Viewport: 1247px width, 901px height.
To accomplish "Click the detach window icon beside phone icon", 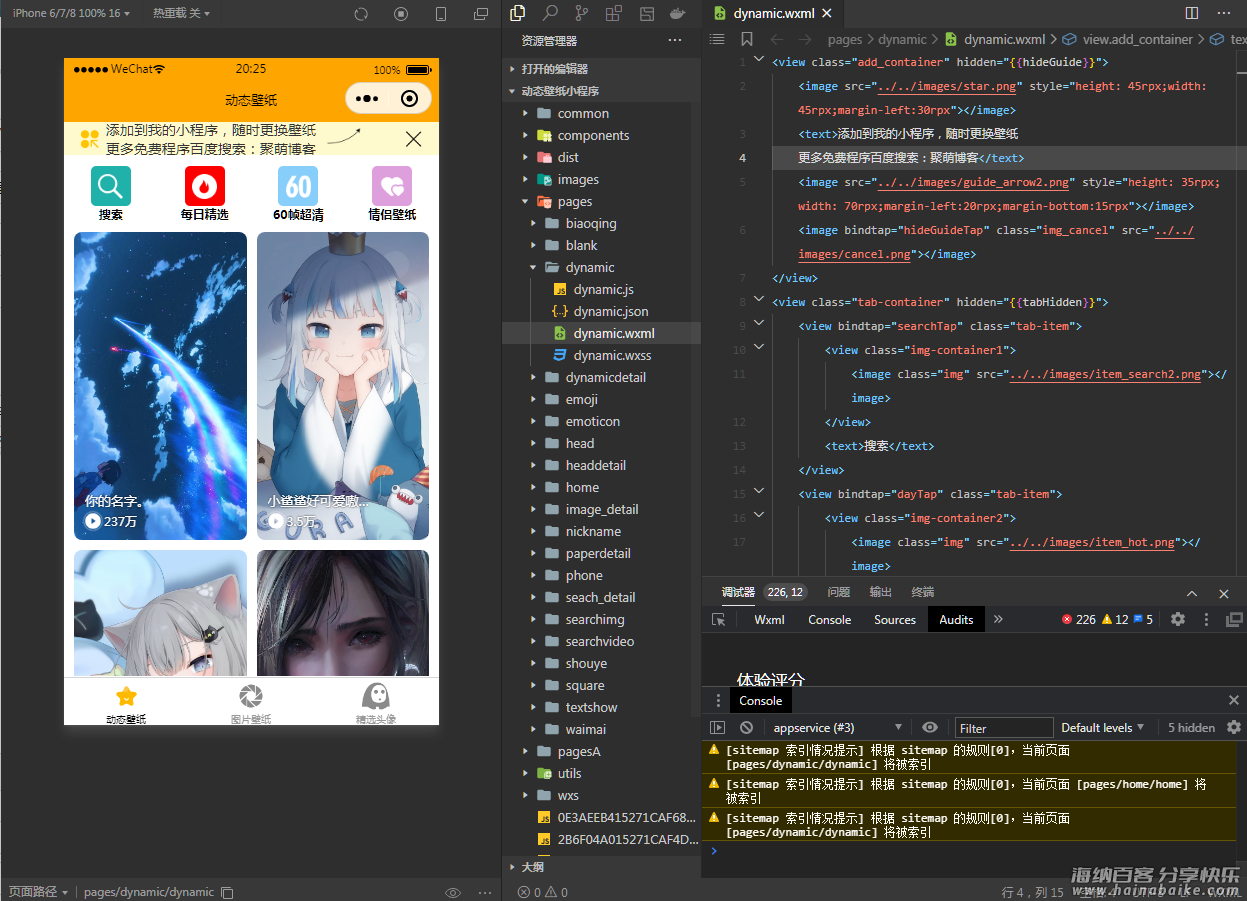I will click(481, 14).
